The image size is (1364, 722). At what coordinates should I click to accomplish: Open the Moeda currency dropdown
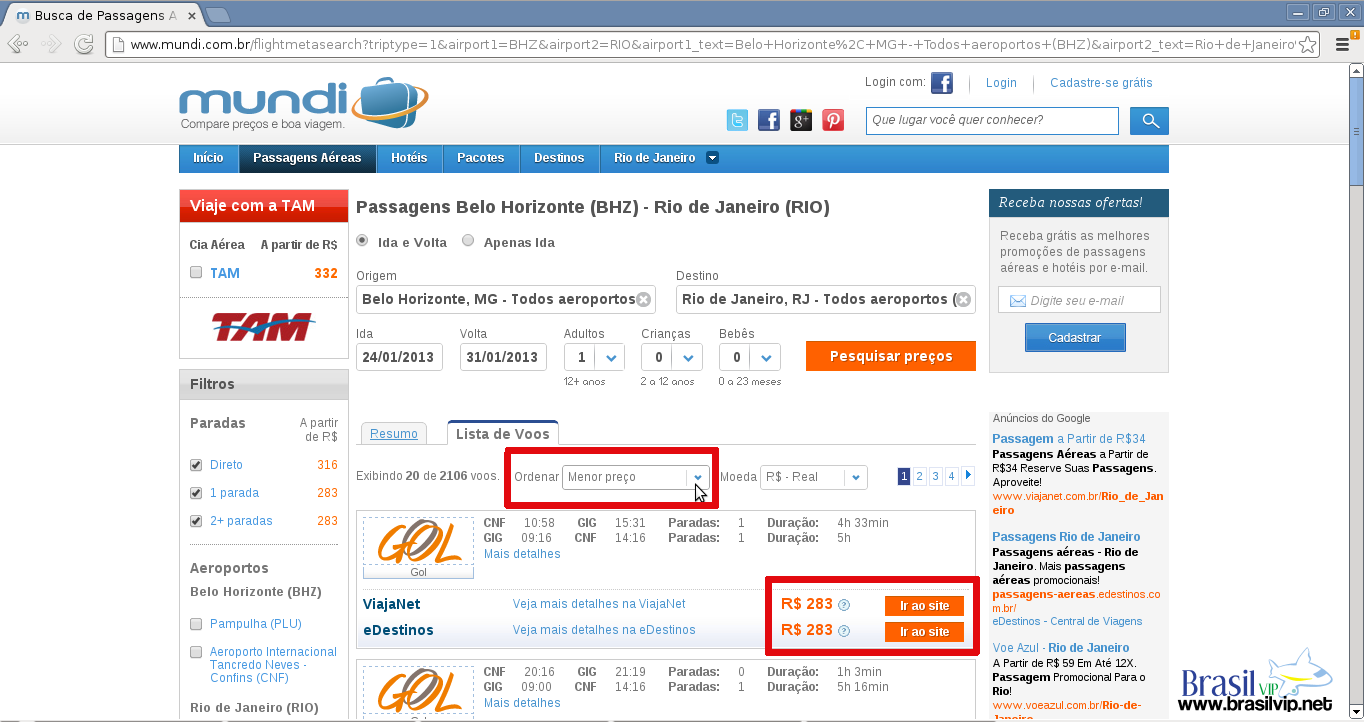814,477
